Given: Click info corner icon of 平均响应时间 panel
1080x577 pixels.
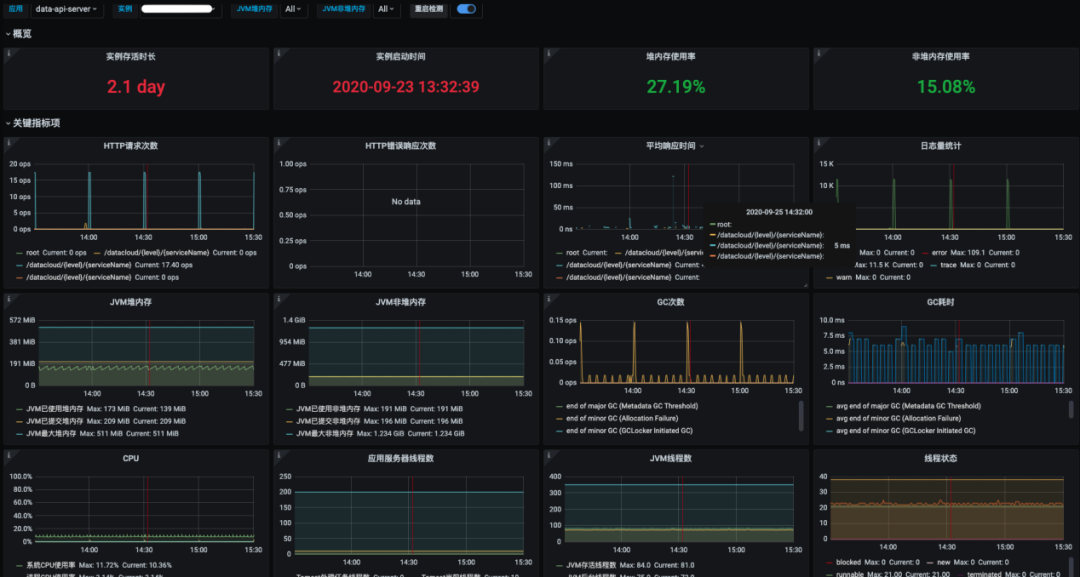Looking at the screenshot, I should [x=548, y=143].
